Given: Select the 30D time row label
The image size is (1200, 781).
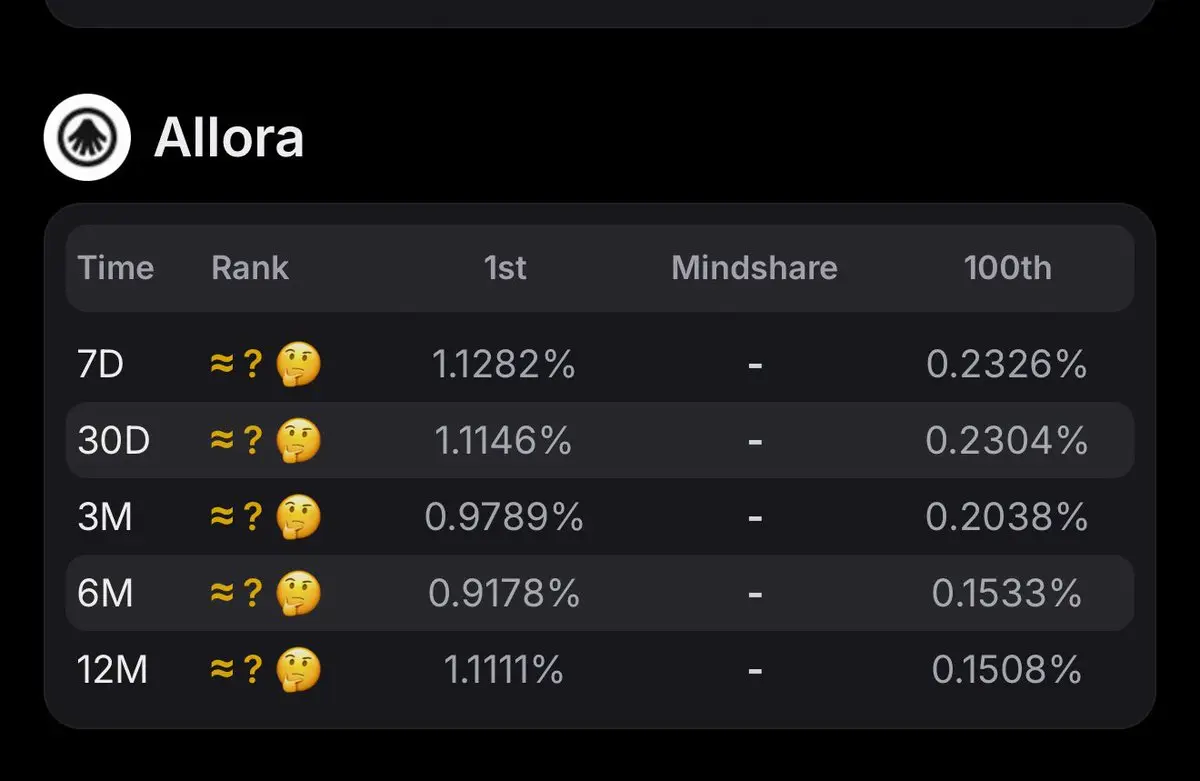Looking at the screenshot, I should tap(114, 441).
